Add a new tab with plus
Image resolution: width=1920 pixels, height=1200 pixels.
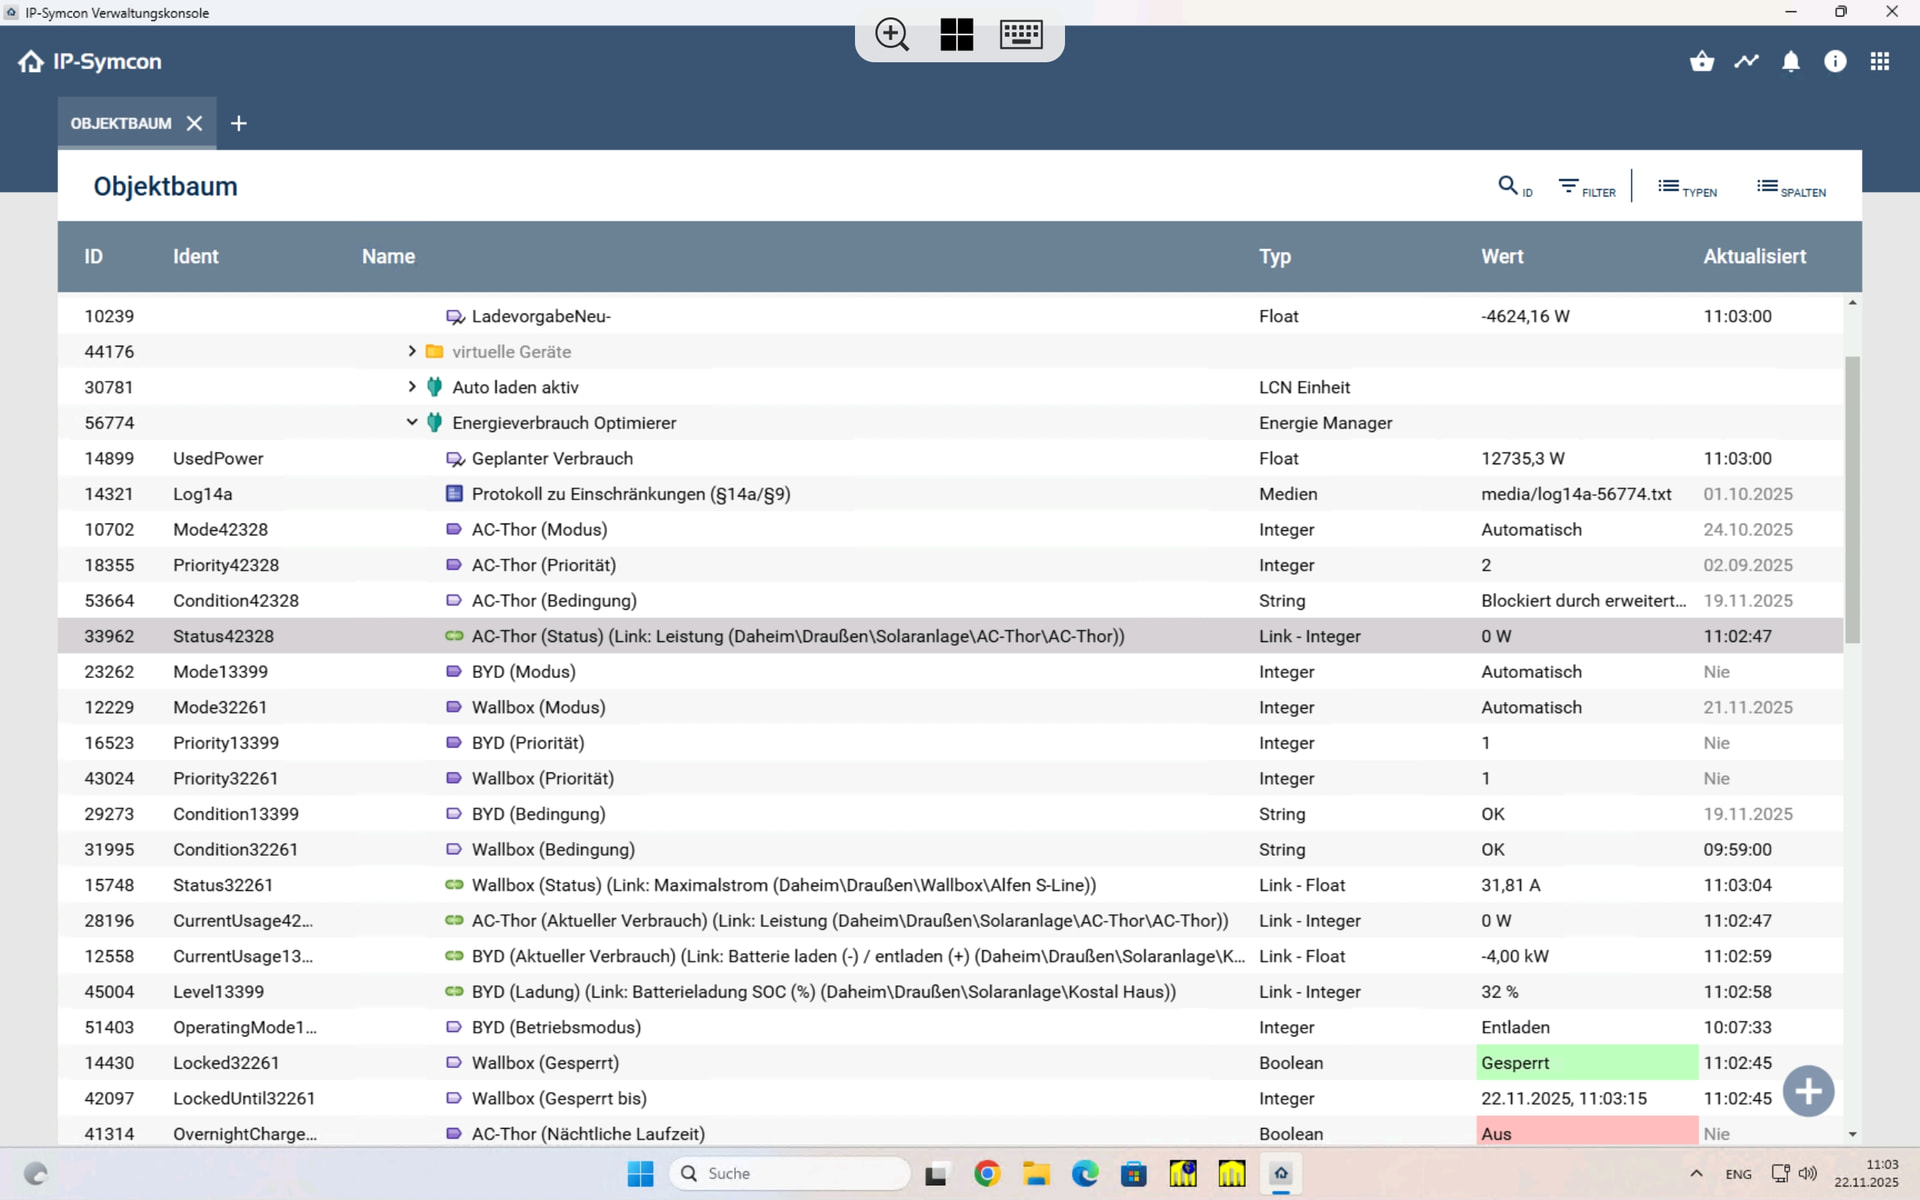coord(238,124)
